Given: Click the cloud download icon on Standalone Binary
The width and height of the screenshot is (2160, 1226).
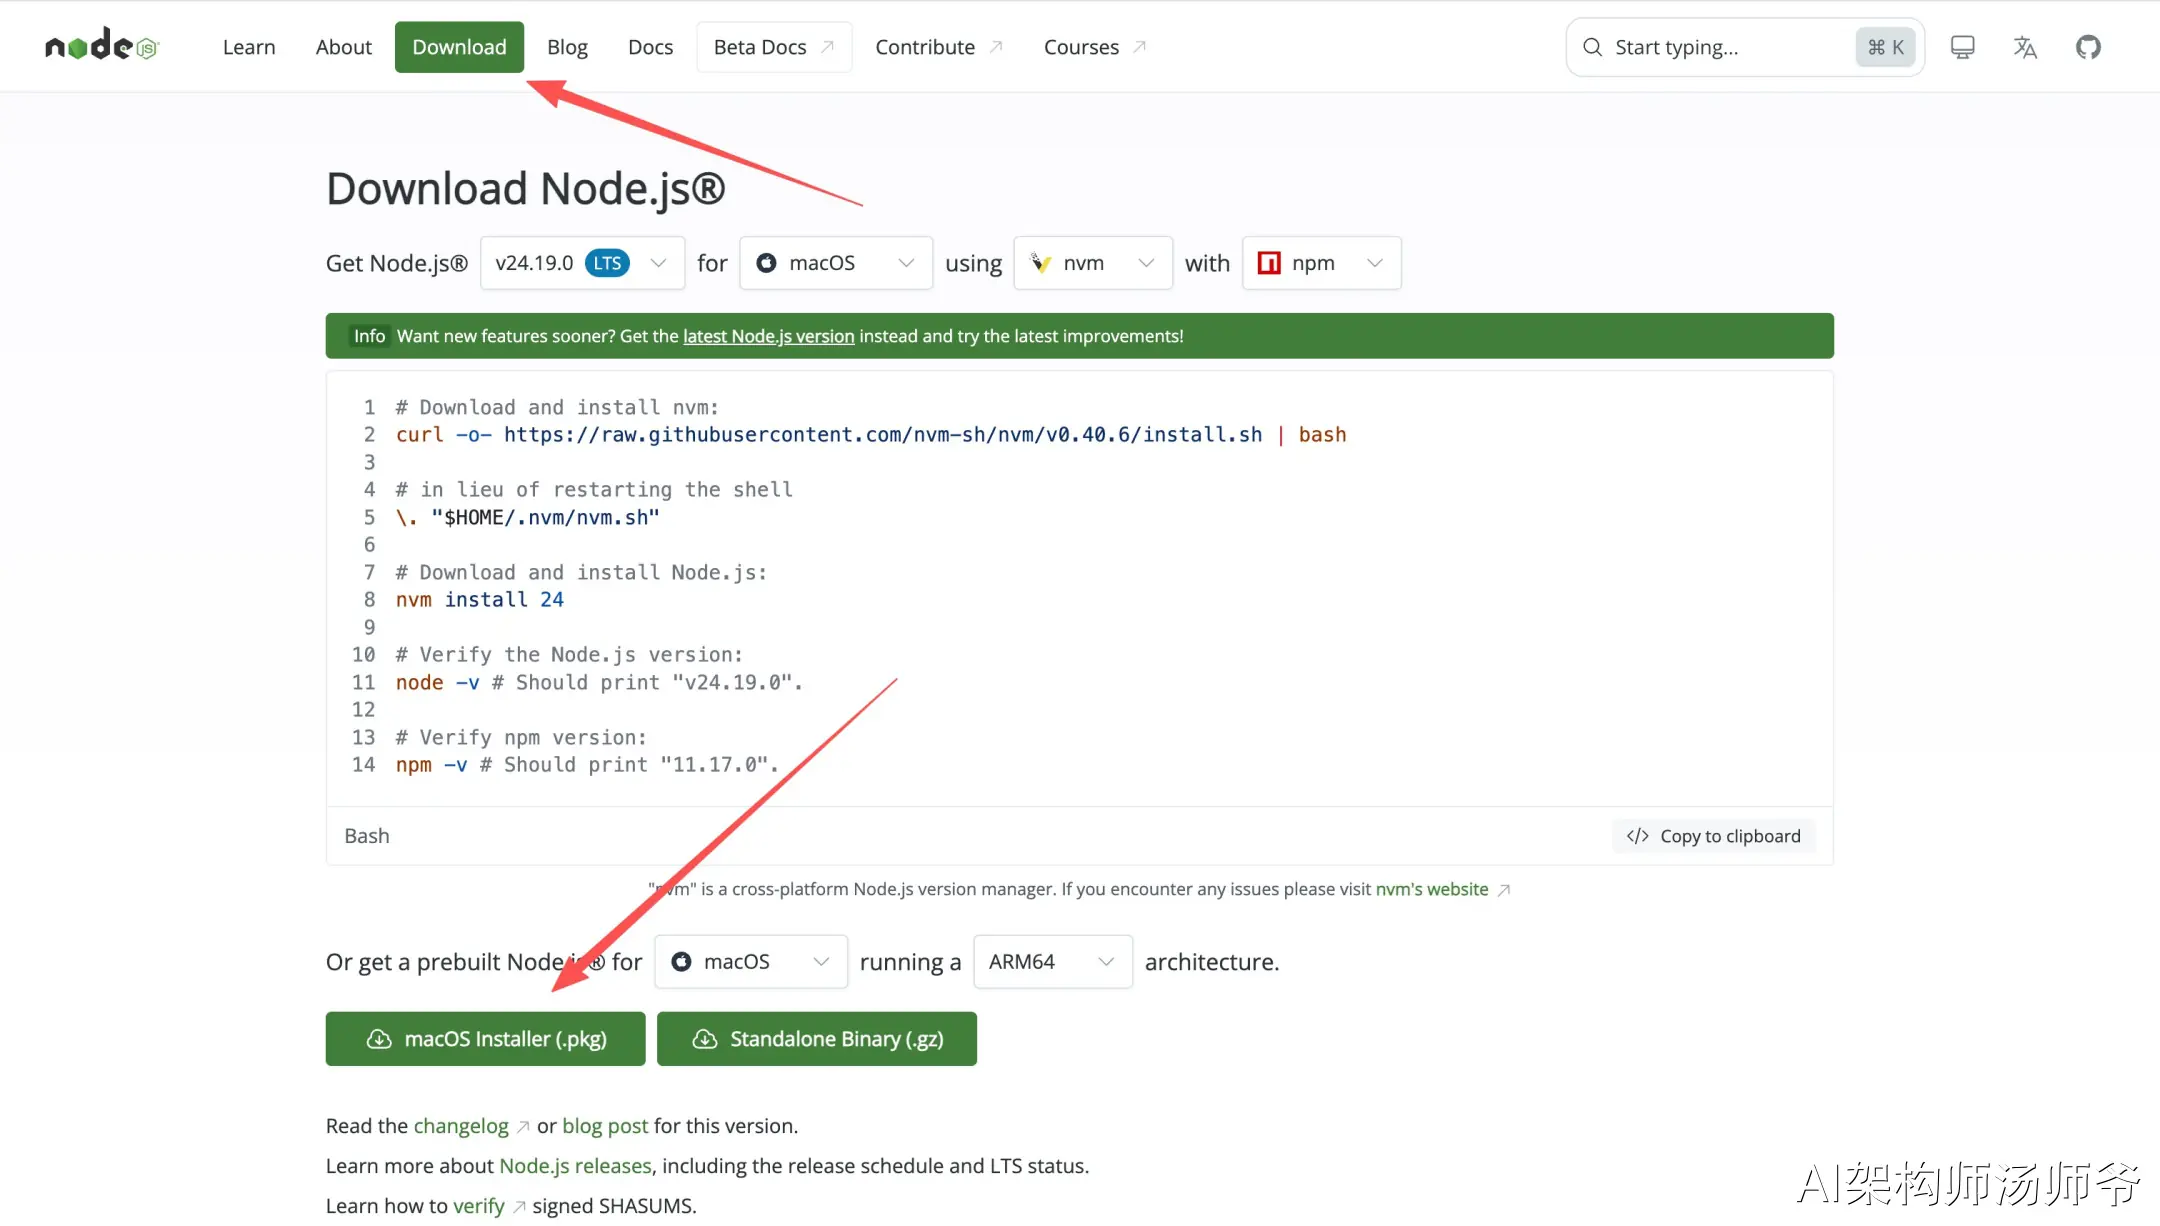Looking at the screenshot, I should click(705, 1039).
